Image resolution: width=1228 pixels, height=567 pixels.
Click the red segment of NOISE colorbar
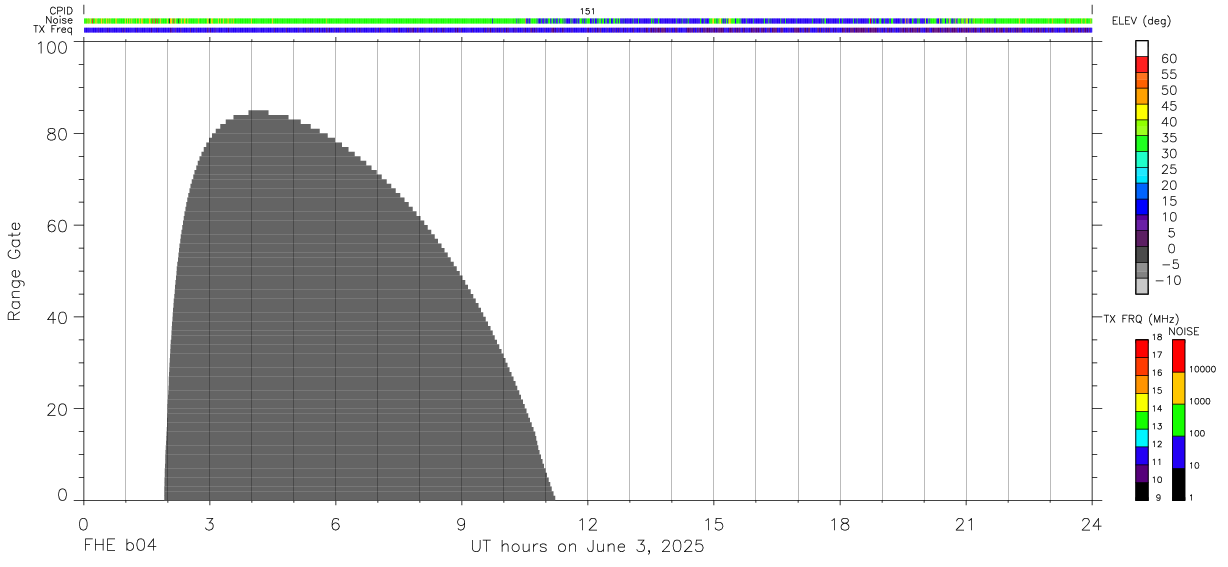tap(1178, 356)
